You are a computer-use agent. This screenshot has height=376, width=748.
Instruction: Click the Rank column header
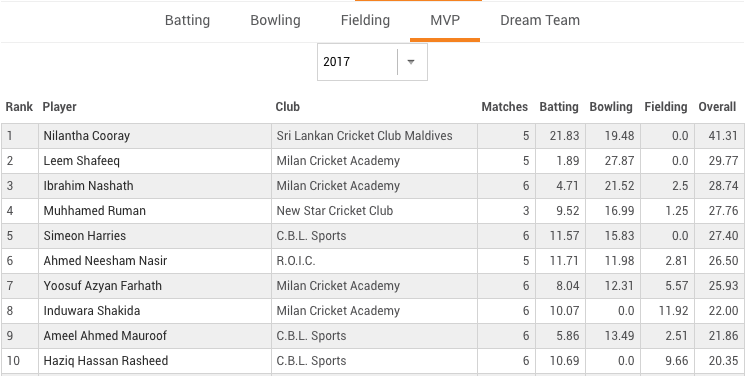point(19,106)
